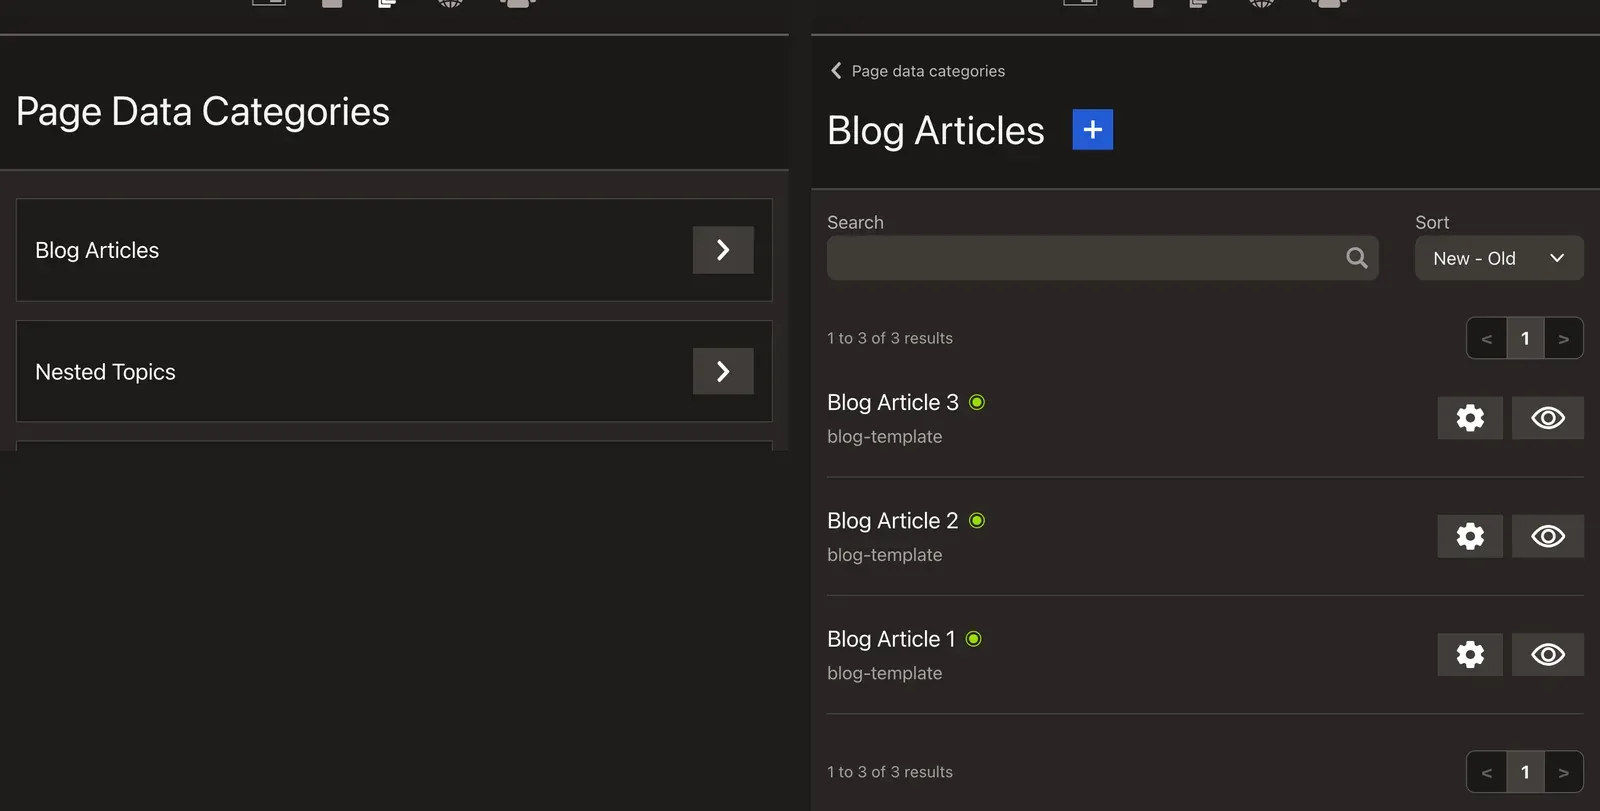Open settings gear for Blog Article 1
1600x811 pixels.
pos(1470,655)
